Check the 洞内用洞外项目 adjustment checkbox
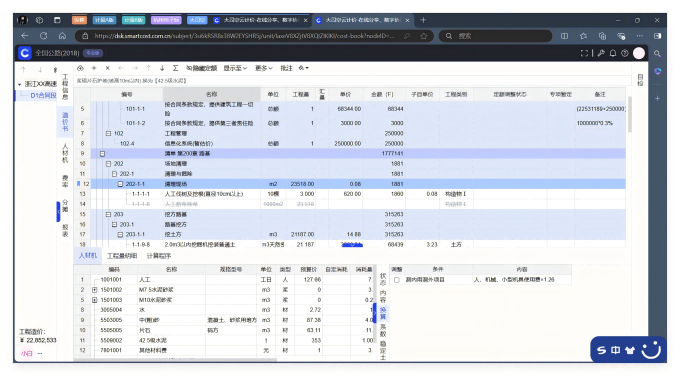 (x=396, y=280)
